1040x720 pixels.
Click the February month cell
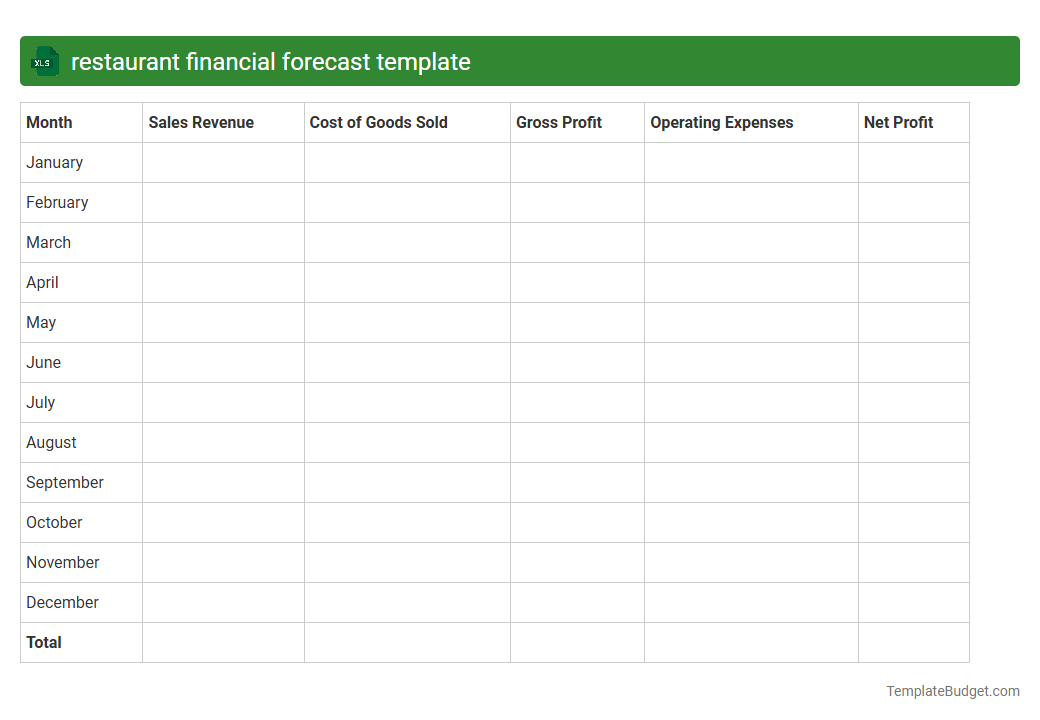(x=57, y=202)
